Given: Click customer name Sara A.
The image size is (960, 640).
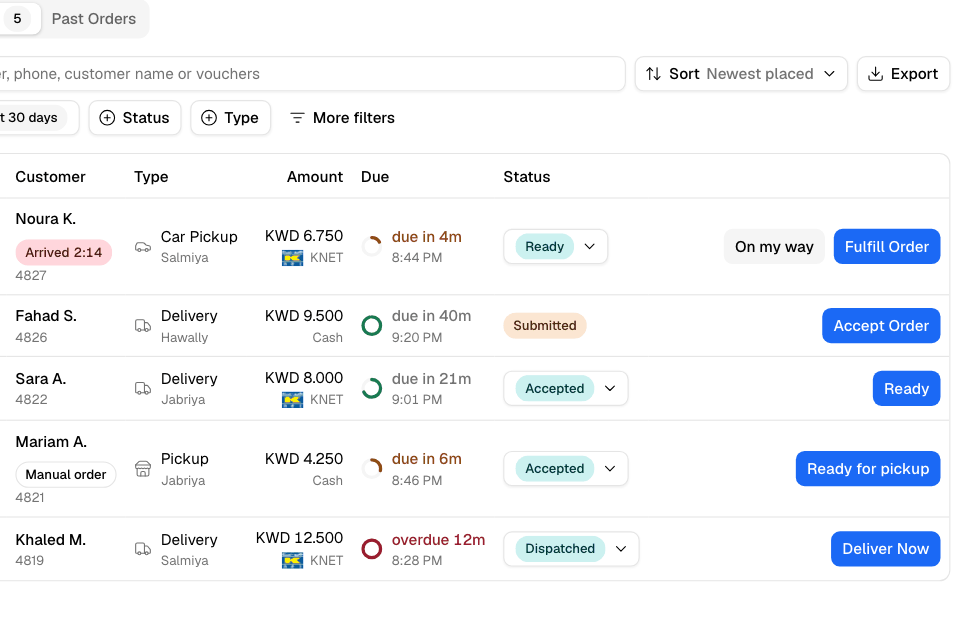Looking at the screenshot, I should point(40,379).
